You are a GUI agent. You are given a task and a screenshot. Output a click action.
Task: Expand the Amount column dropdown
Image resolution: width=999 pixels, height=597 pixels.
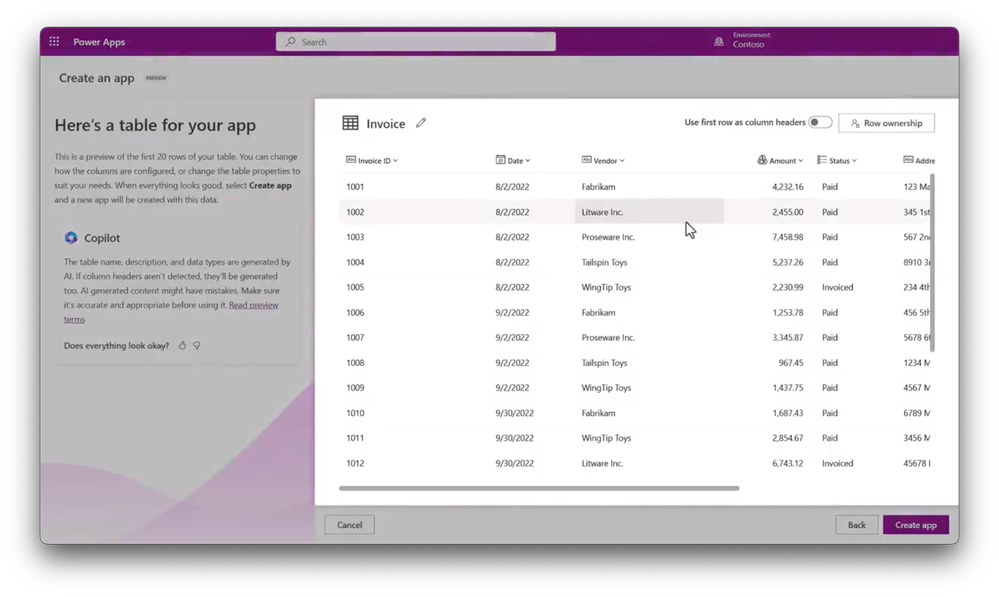pyautogui.click(x=800, y=161)
